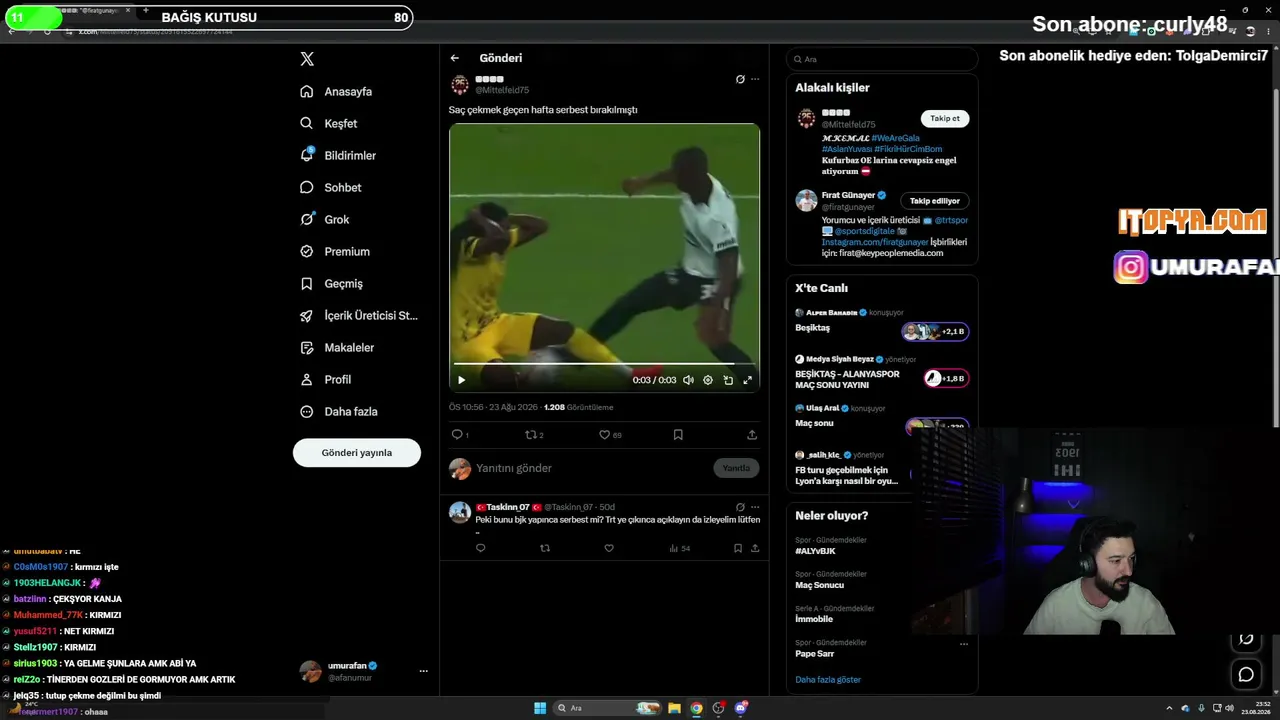
Task: Repost the main post
Action: 535,435
